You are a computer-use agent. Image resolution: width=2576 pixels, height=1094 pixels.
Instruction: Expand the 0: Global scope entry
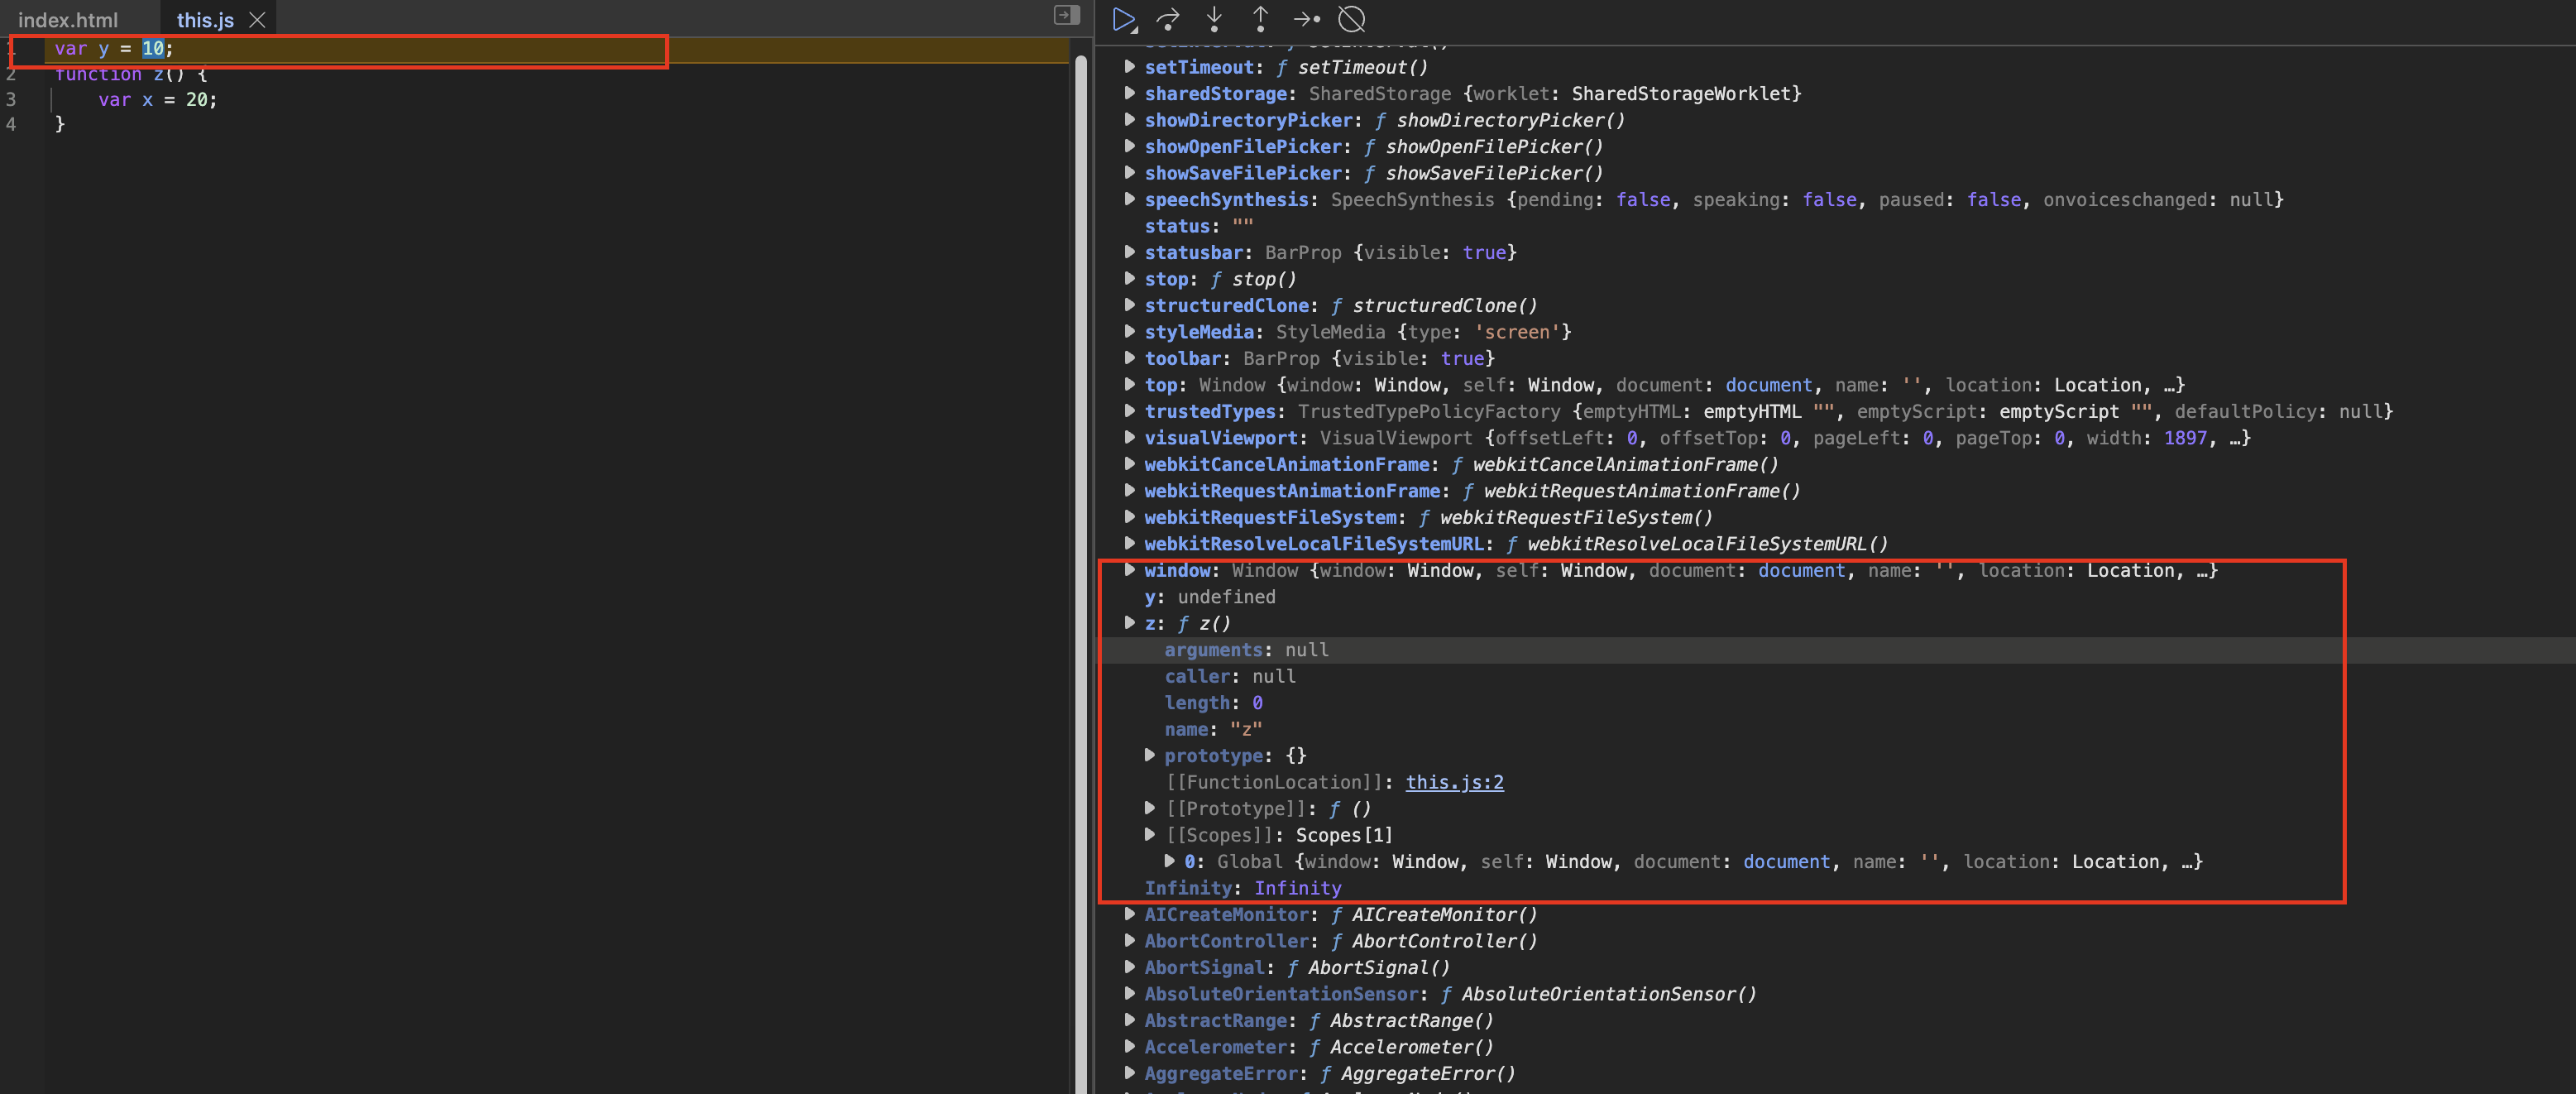click(1169, 862)
